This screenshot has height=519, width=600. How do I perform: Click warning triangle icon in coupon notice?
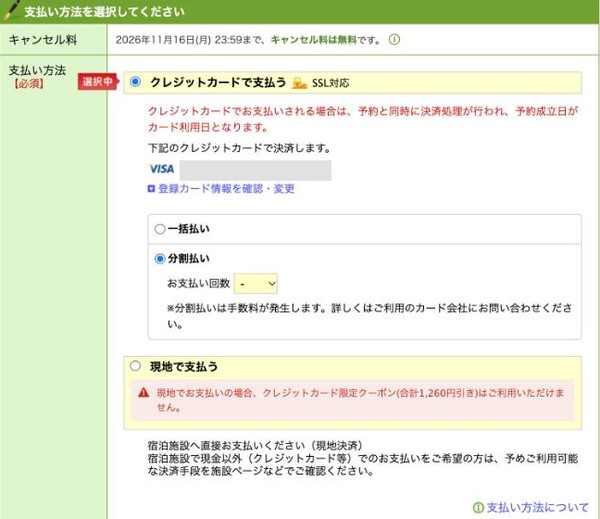coord(143,392)
